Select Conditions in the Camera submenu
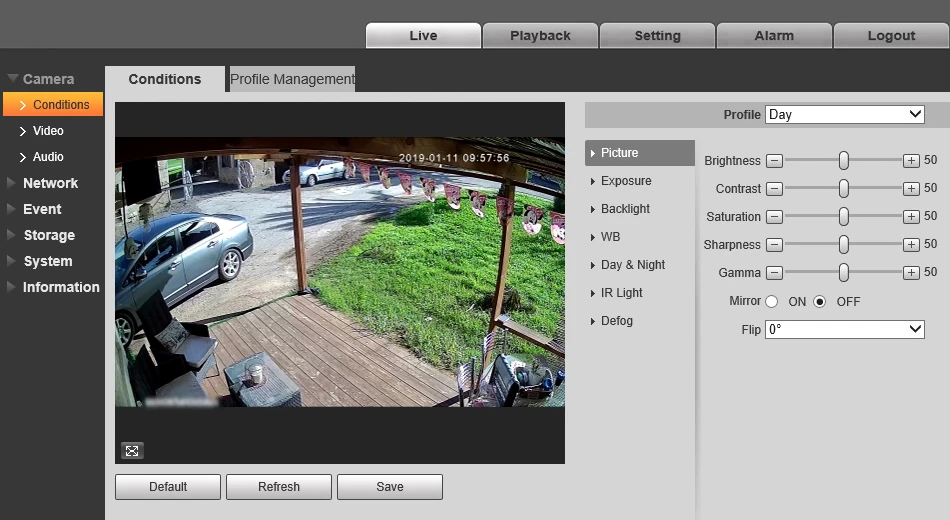Image resolution: width=950 pixels, height=520 pixels. pos(53,104)
